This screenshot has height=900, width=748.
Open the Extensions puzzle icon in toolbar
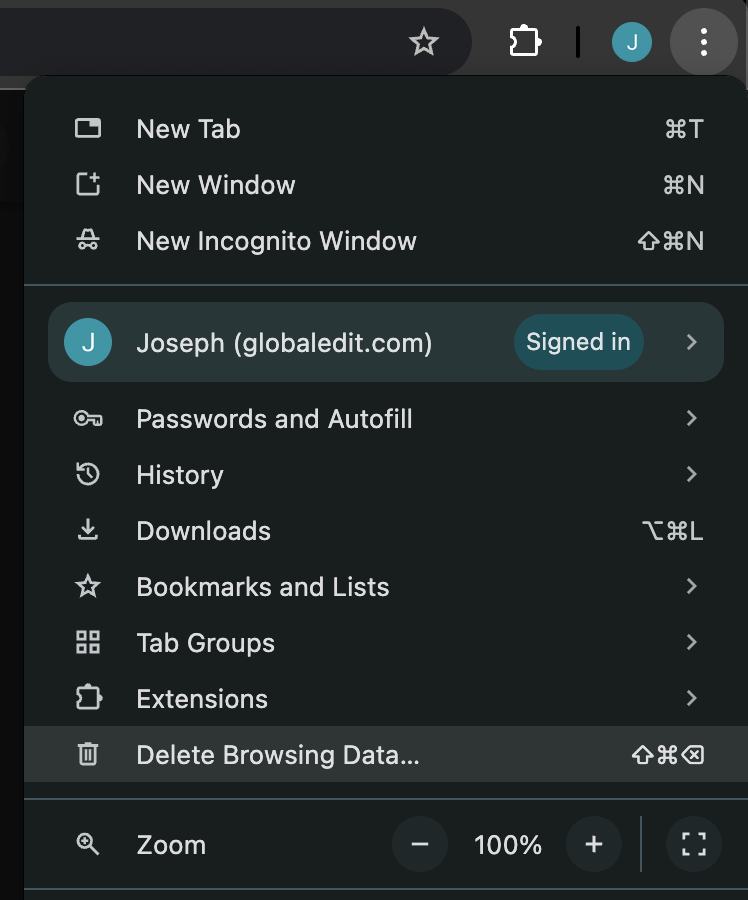coord(524,42)
